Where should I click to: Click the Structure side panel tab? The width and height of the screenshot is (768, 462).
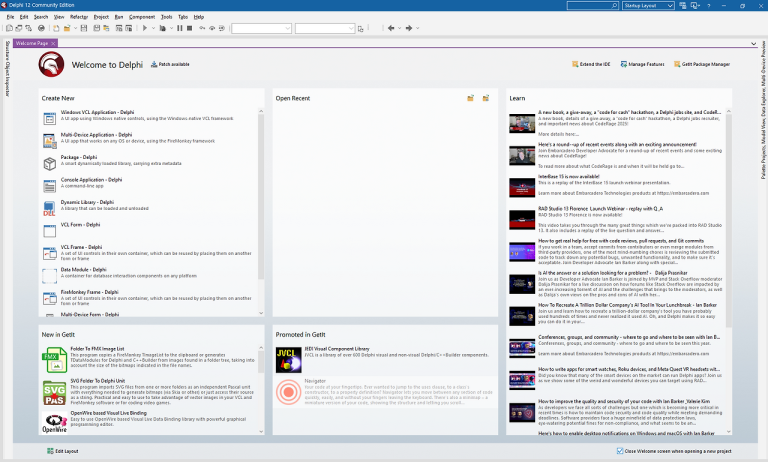coord(7,50)
